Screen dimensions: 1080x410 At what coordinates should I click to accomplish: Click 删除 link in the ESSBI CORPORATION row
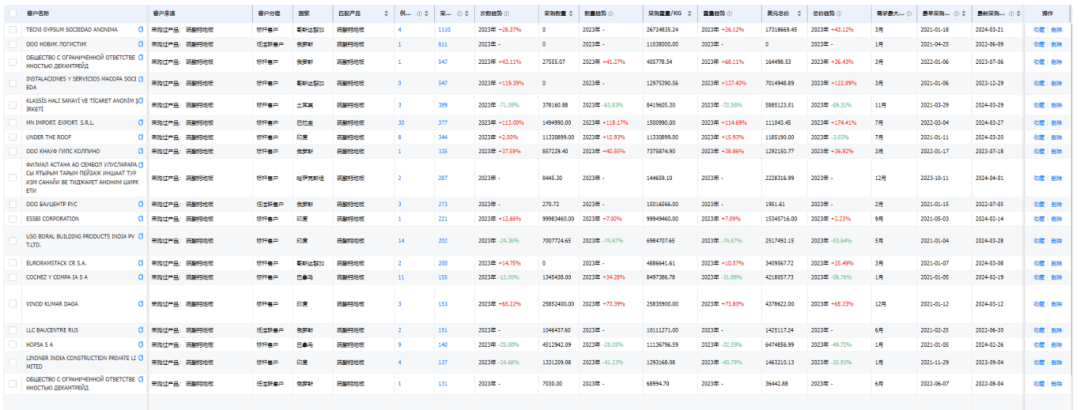coord(1057,218)
